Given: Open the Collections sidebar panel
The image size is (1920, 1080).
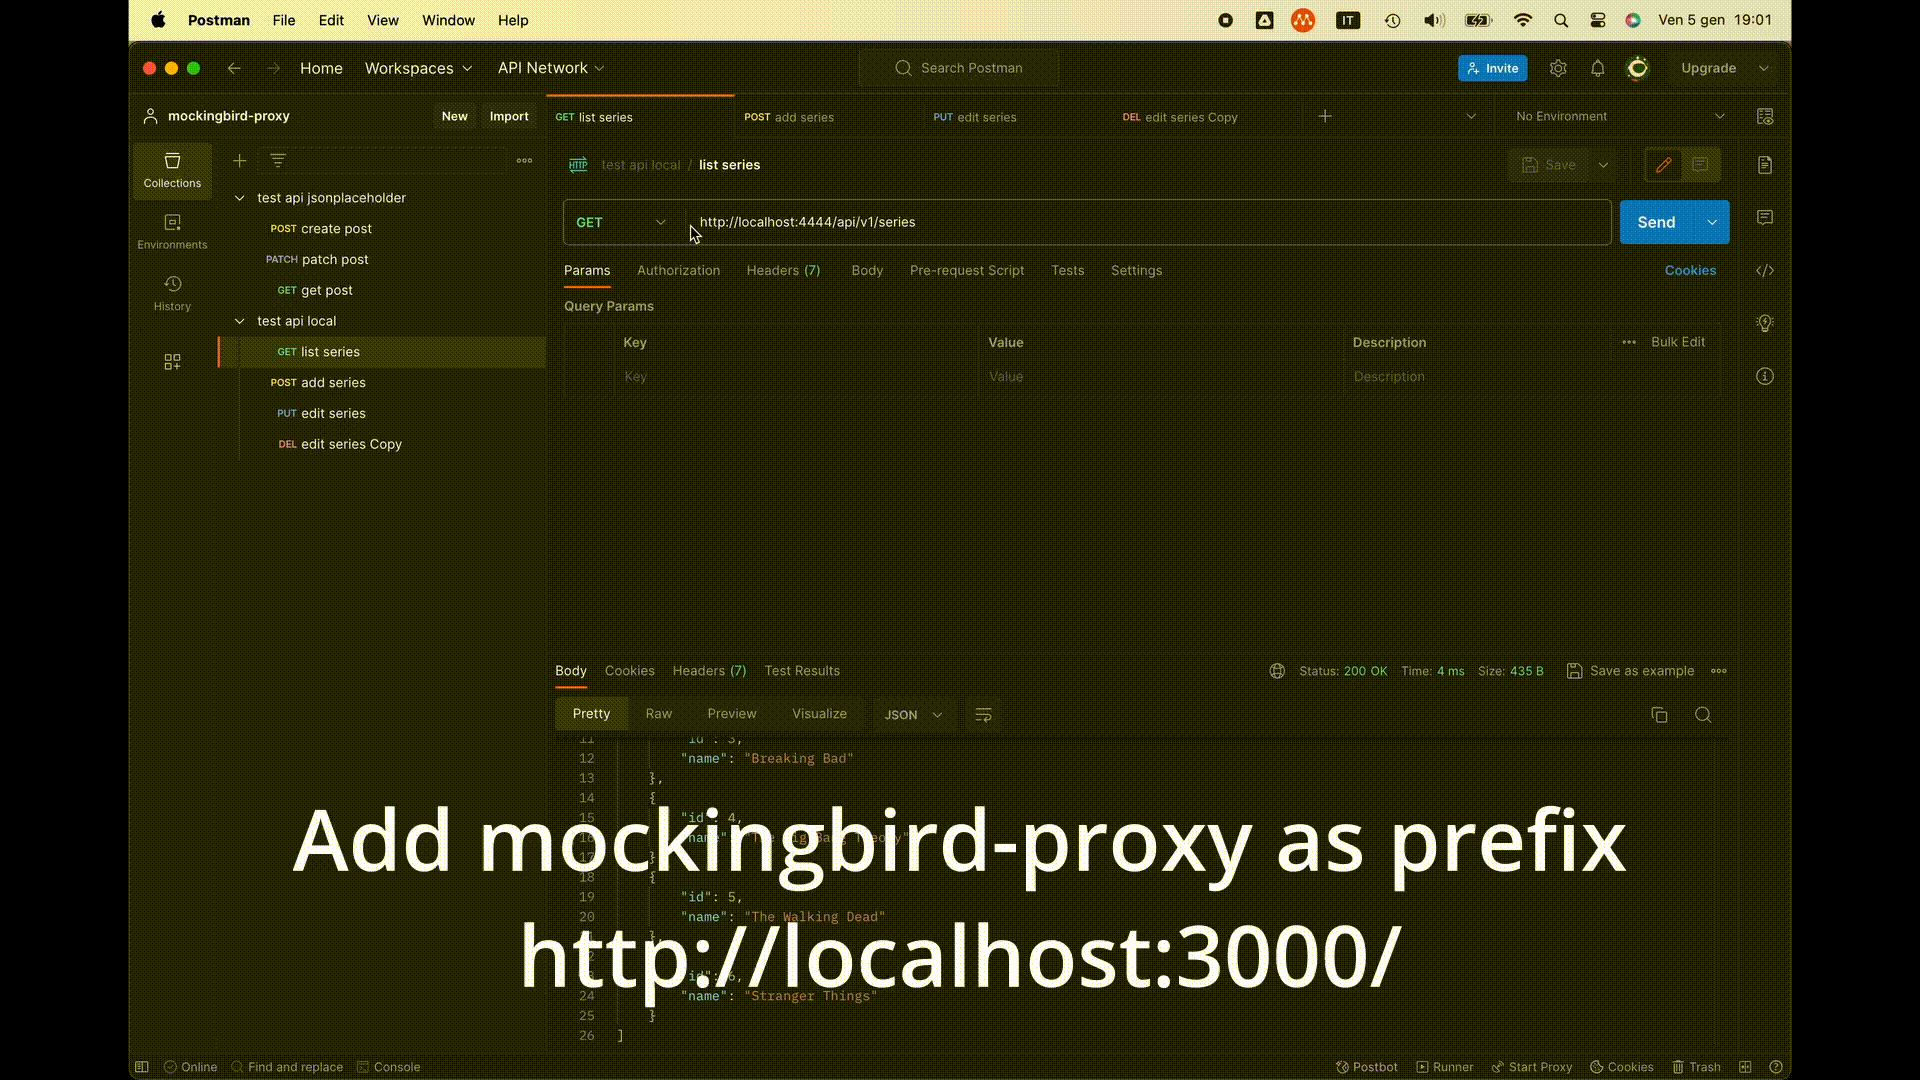Looking at the screenshot, I should pos(172,169).
